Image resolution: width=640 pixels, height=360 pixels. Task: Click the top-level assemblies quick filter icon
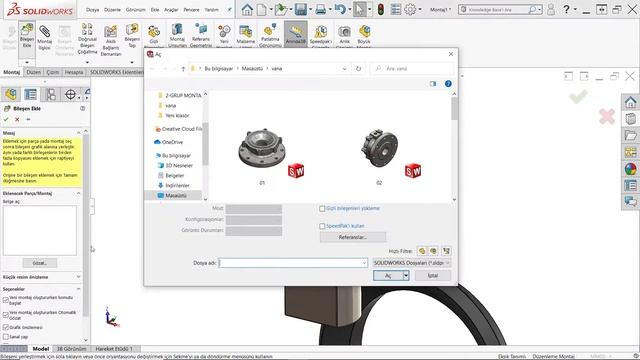[446, 251]
